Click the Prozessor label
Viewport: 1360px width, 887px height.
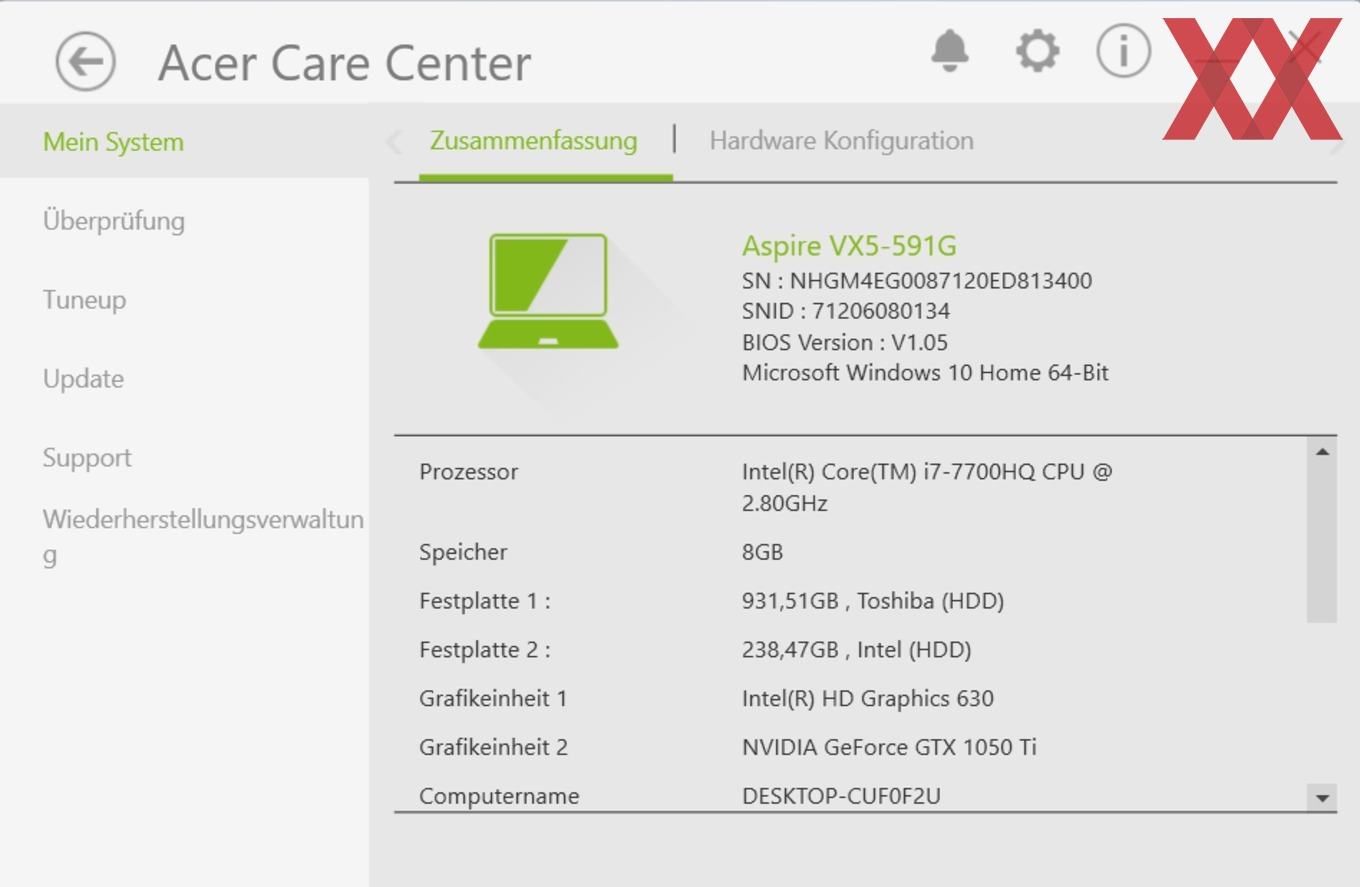469,472
